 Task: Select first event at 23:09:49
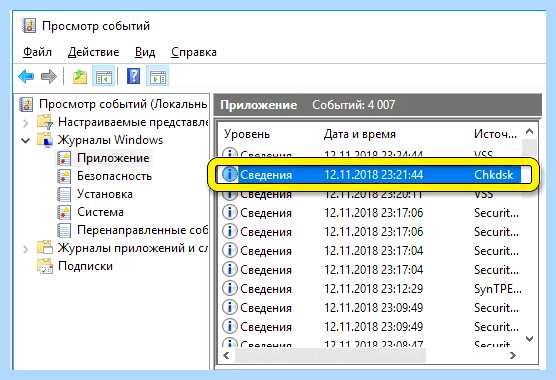[371, 308]
